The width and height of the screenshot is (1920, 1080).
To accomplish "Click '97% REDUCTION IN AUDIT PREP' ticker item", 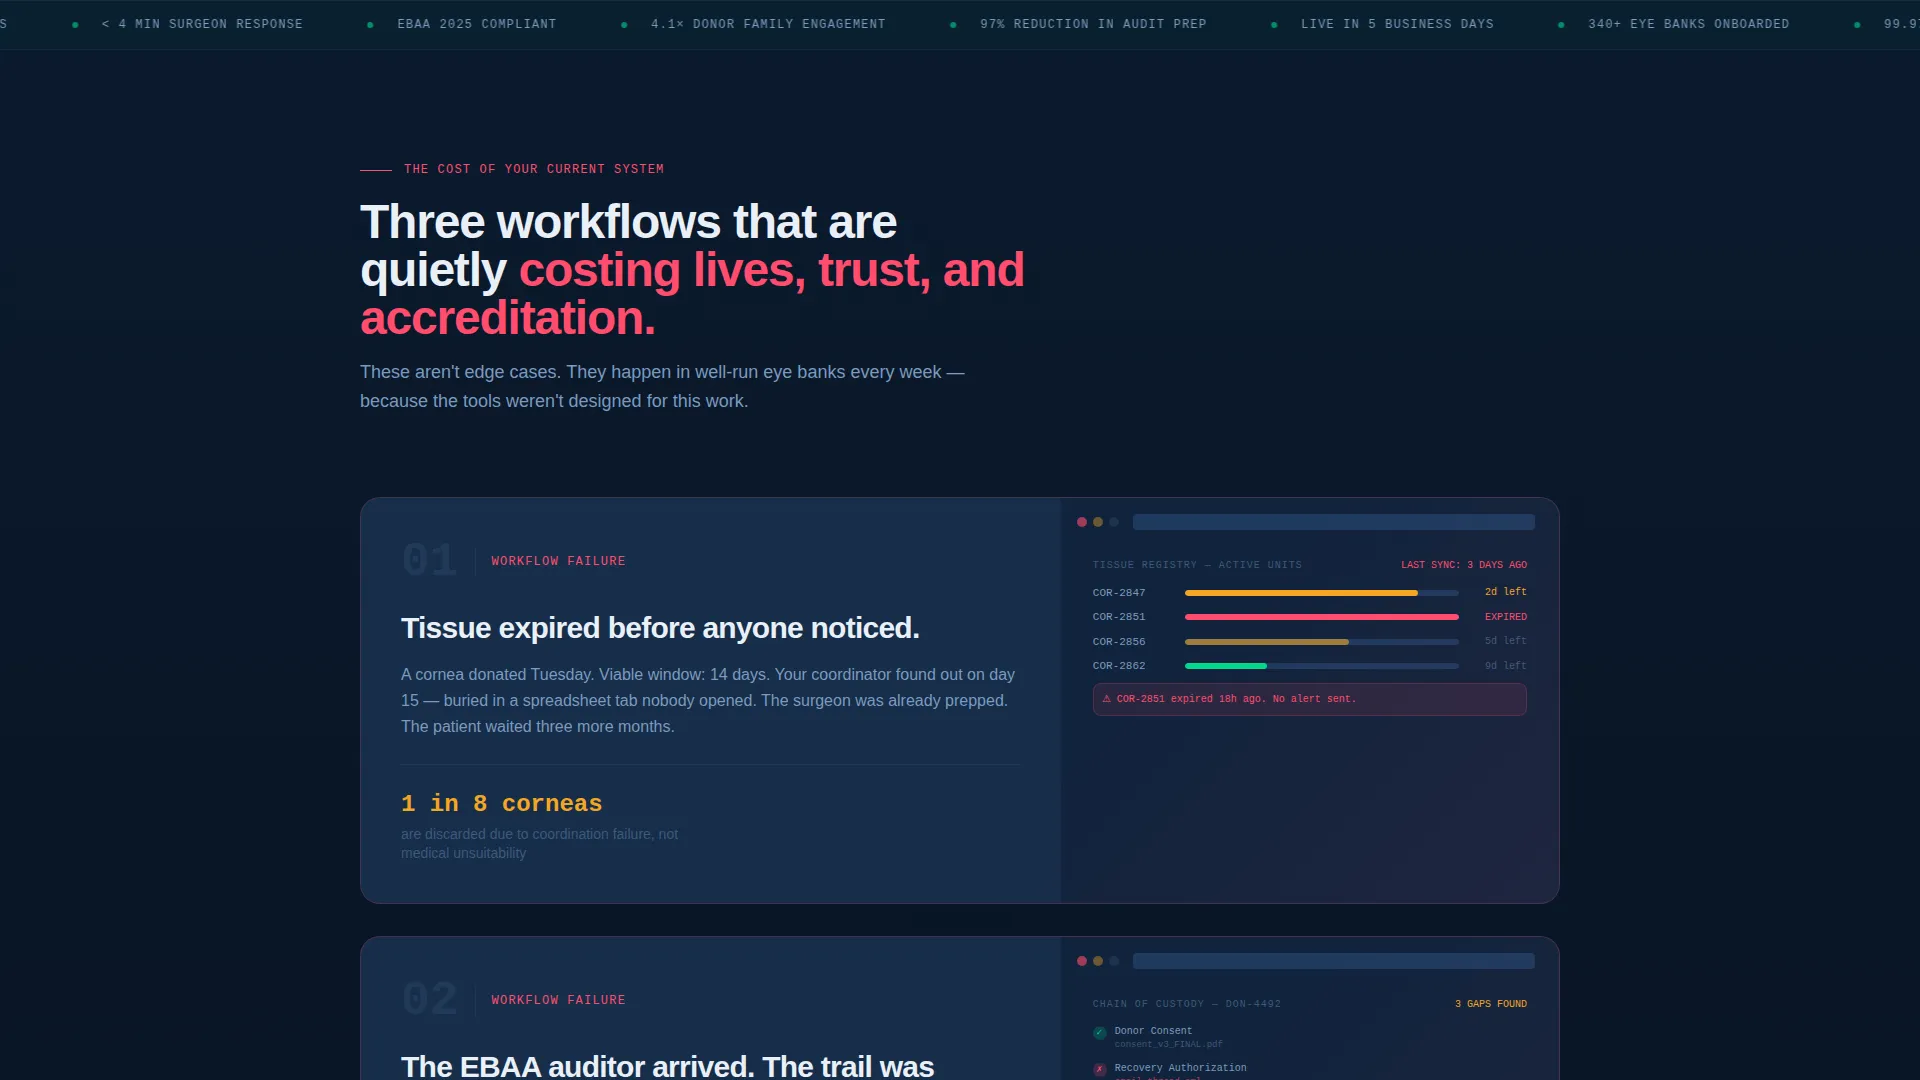I will [1093, 24].
